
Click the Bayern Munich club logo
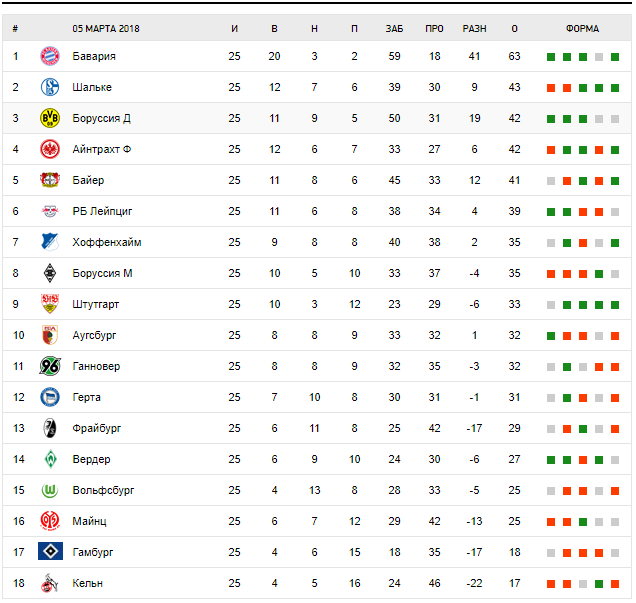[50, 56]
